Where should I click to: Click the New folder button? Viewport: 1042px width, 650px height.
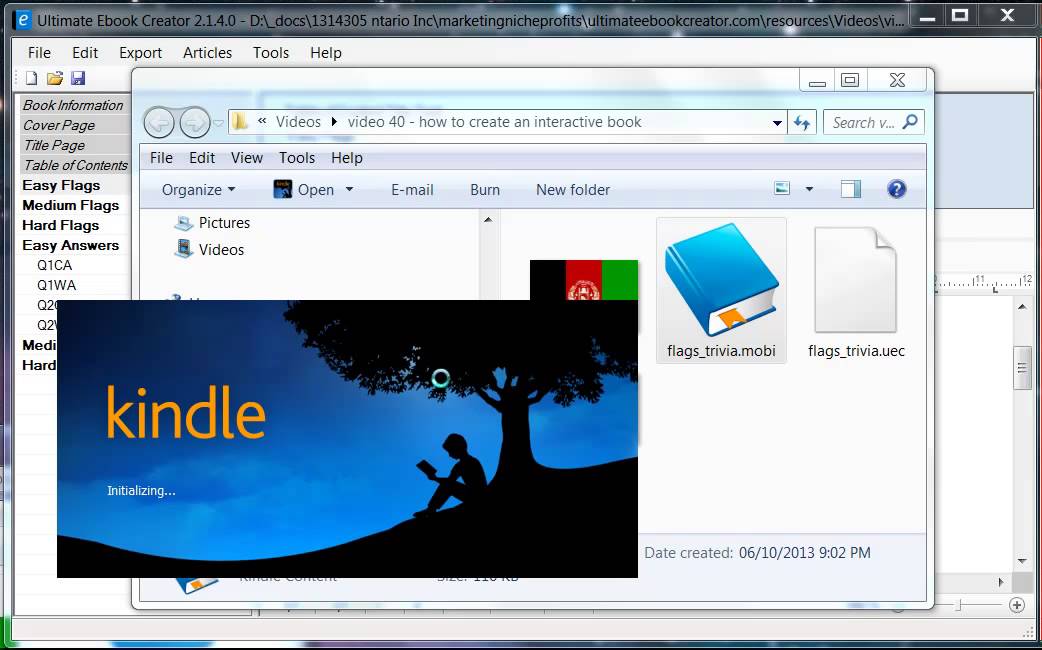point(573,189)
